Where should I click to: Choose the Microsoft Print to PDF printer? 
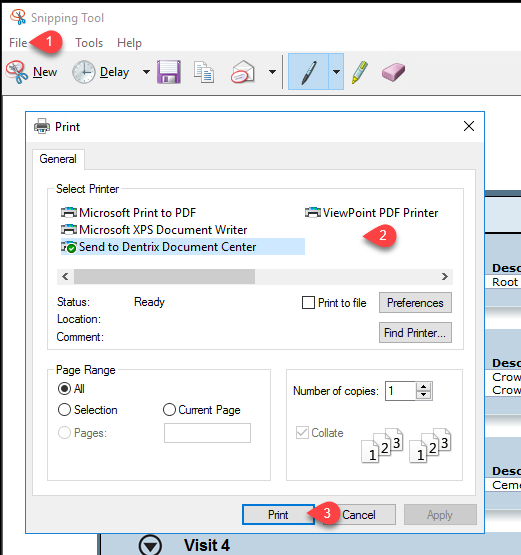coord(128,213)
